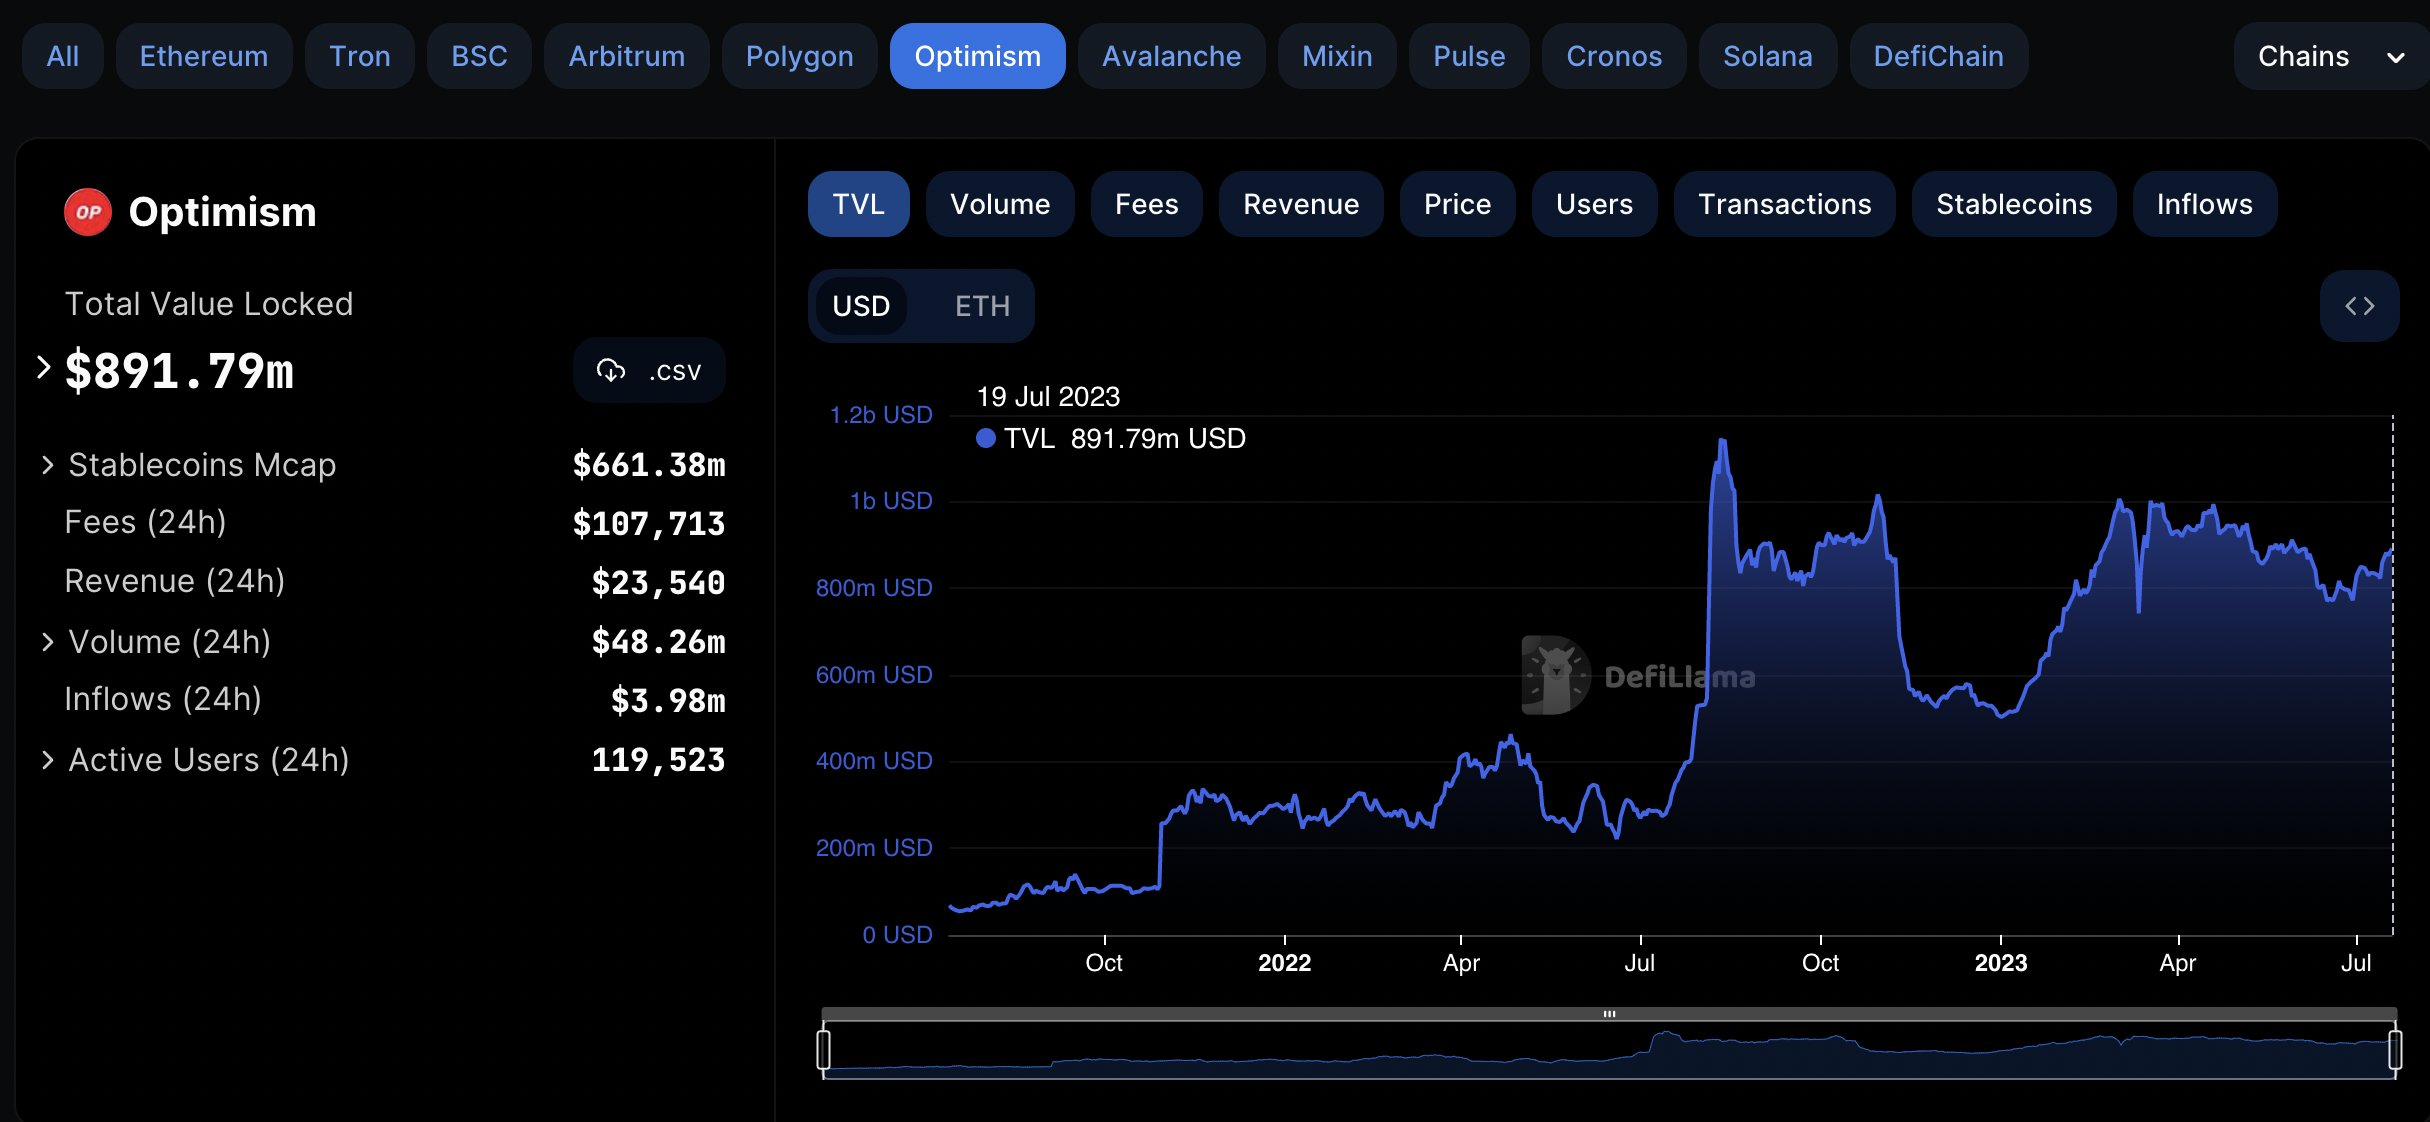Viewport: 2430px width, 1122px height.
Task: Click the $891.79m TVL value
Action: pyautogui.click(x=180, y=371)
